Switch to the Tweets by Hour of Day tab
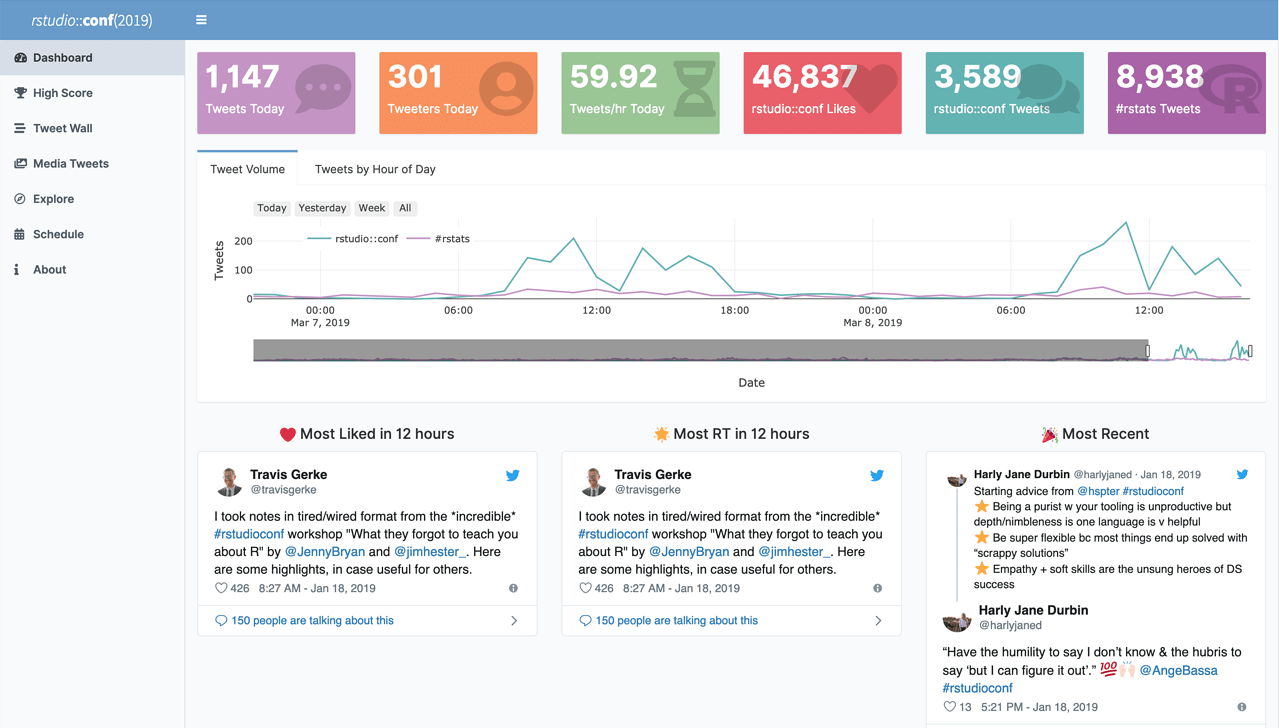 coord(375,169)
